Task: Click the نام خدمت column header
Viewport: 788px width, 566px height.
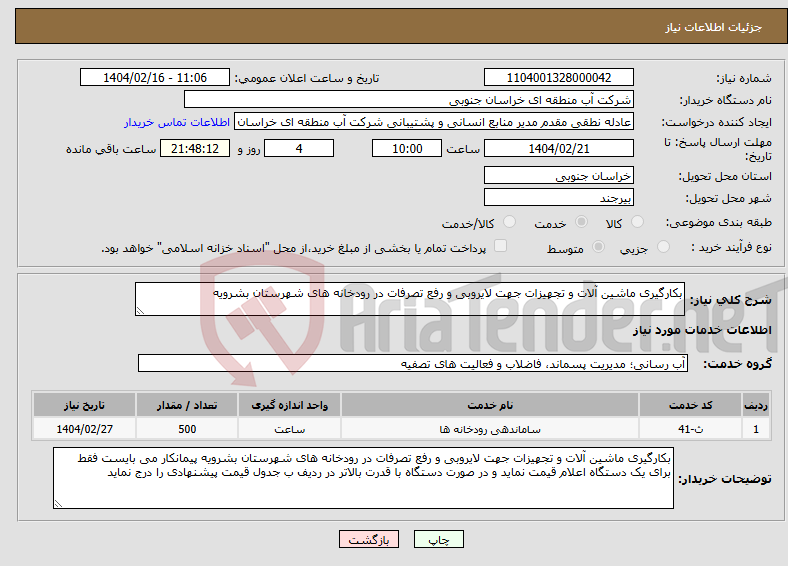Action: (x=490, y=405)
